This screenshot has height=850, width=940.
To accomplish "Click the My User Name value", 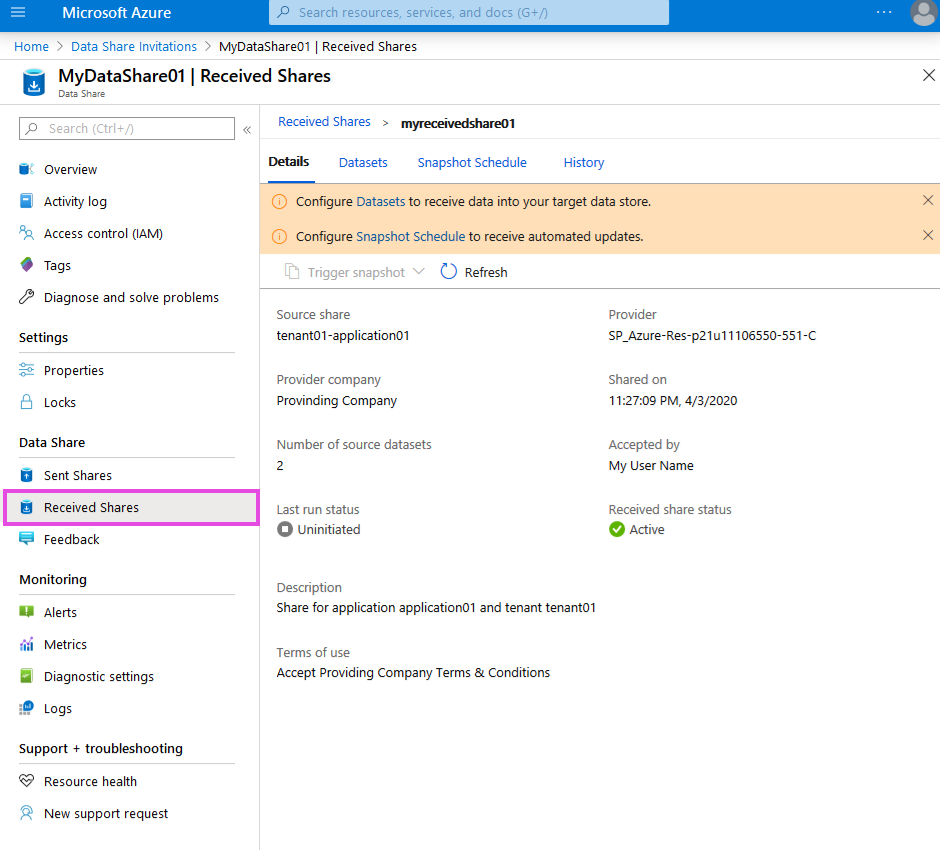I will coord(651,466).
